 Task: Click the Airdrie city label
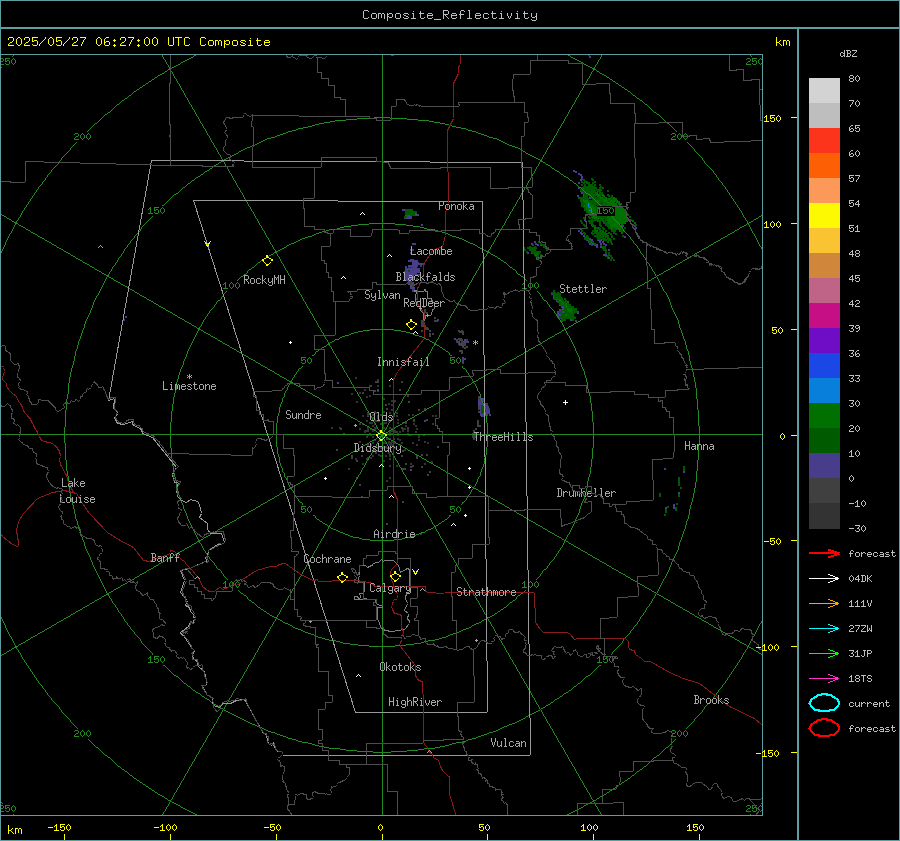tap(394, 534)
